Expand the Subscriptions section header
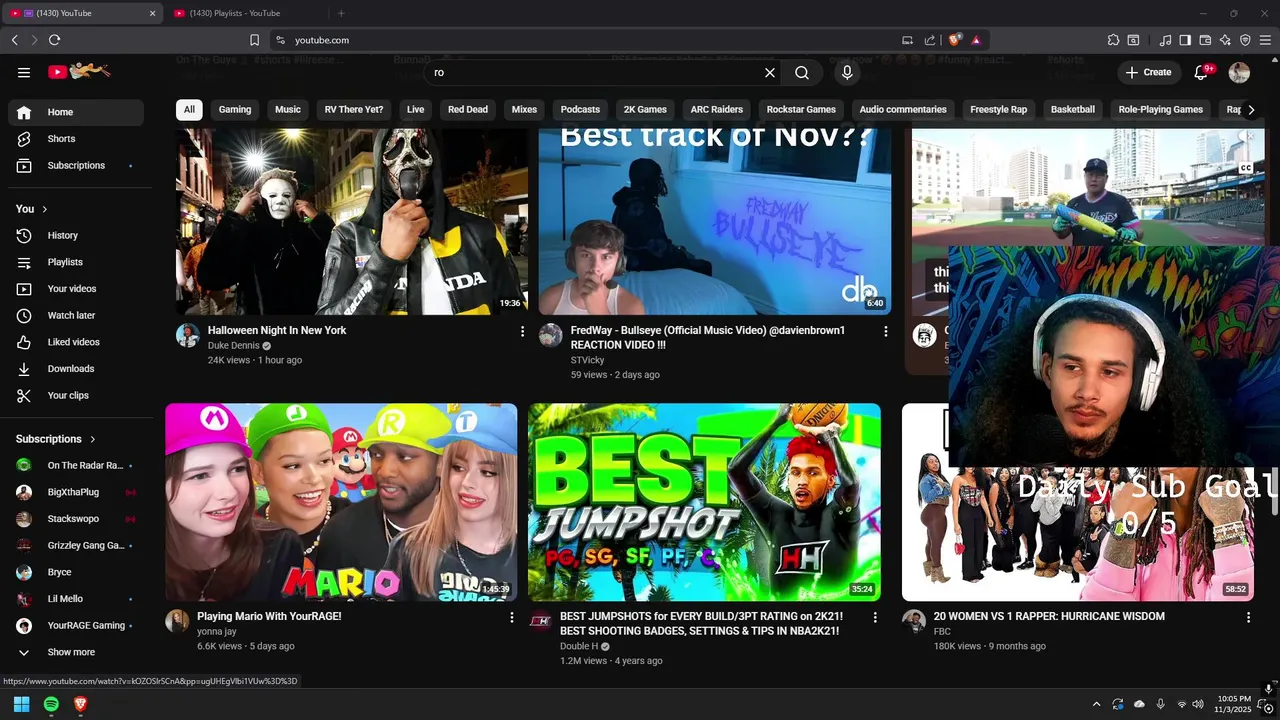This screenshot has width=1280, height=720. click(x=56, y=439)
